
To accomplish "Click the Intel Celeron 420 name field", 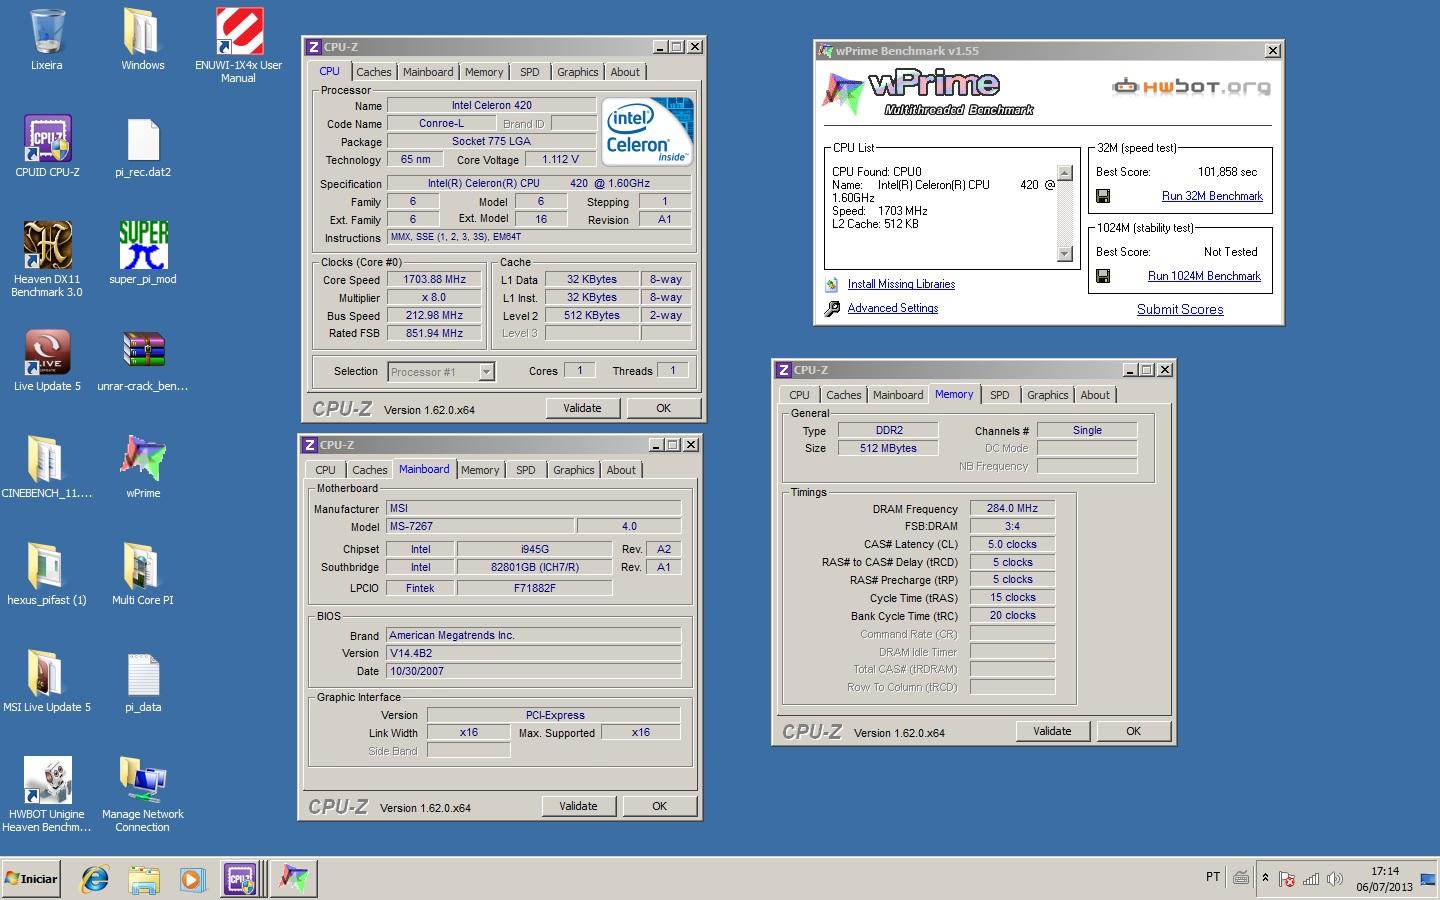I will (x=491, y=105).
